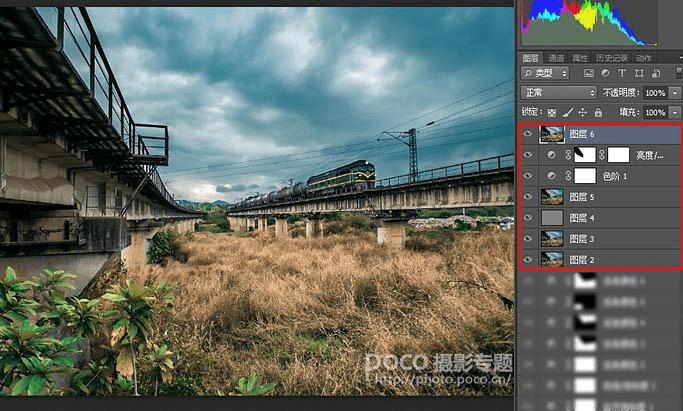Click the 不透明度 100% value field

656,93
